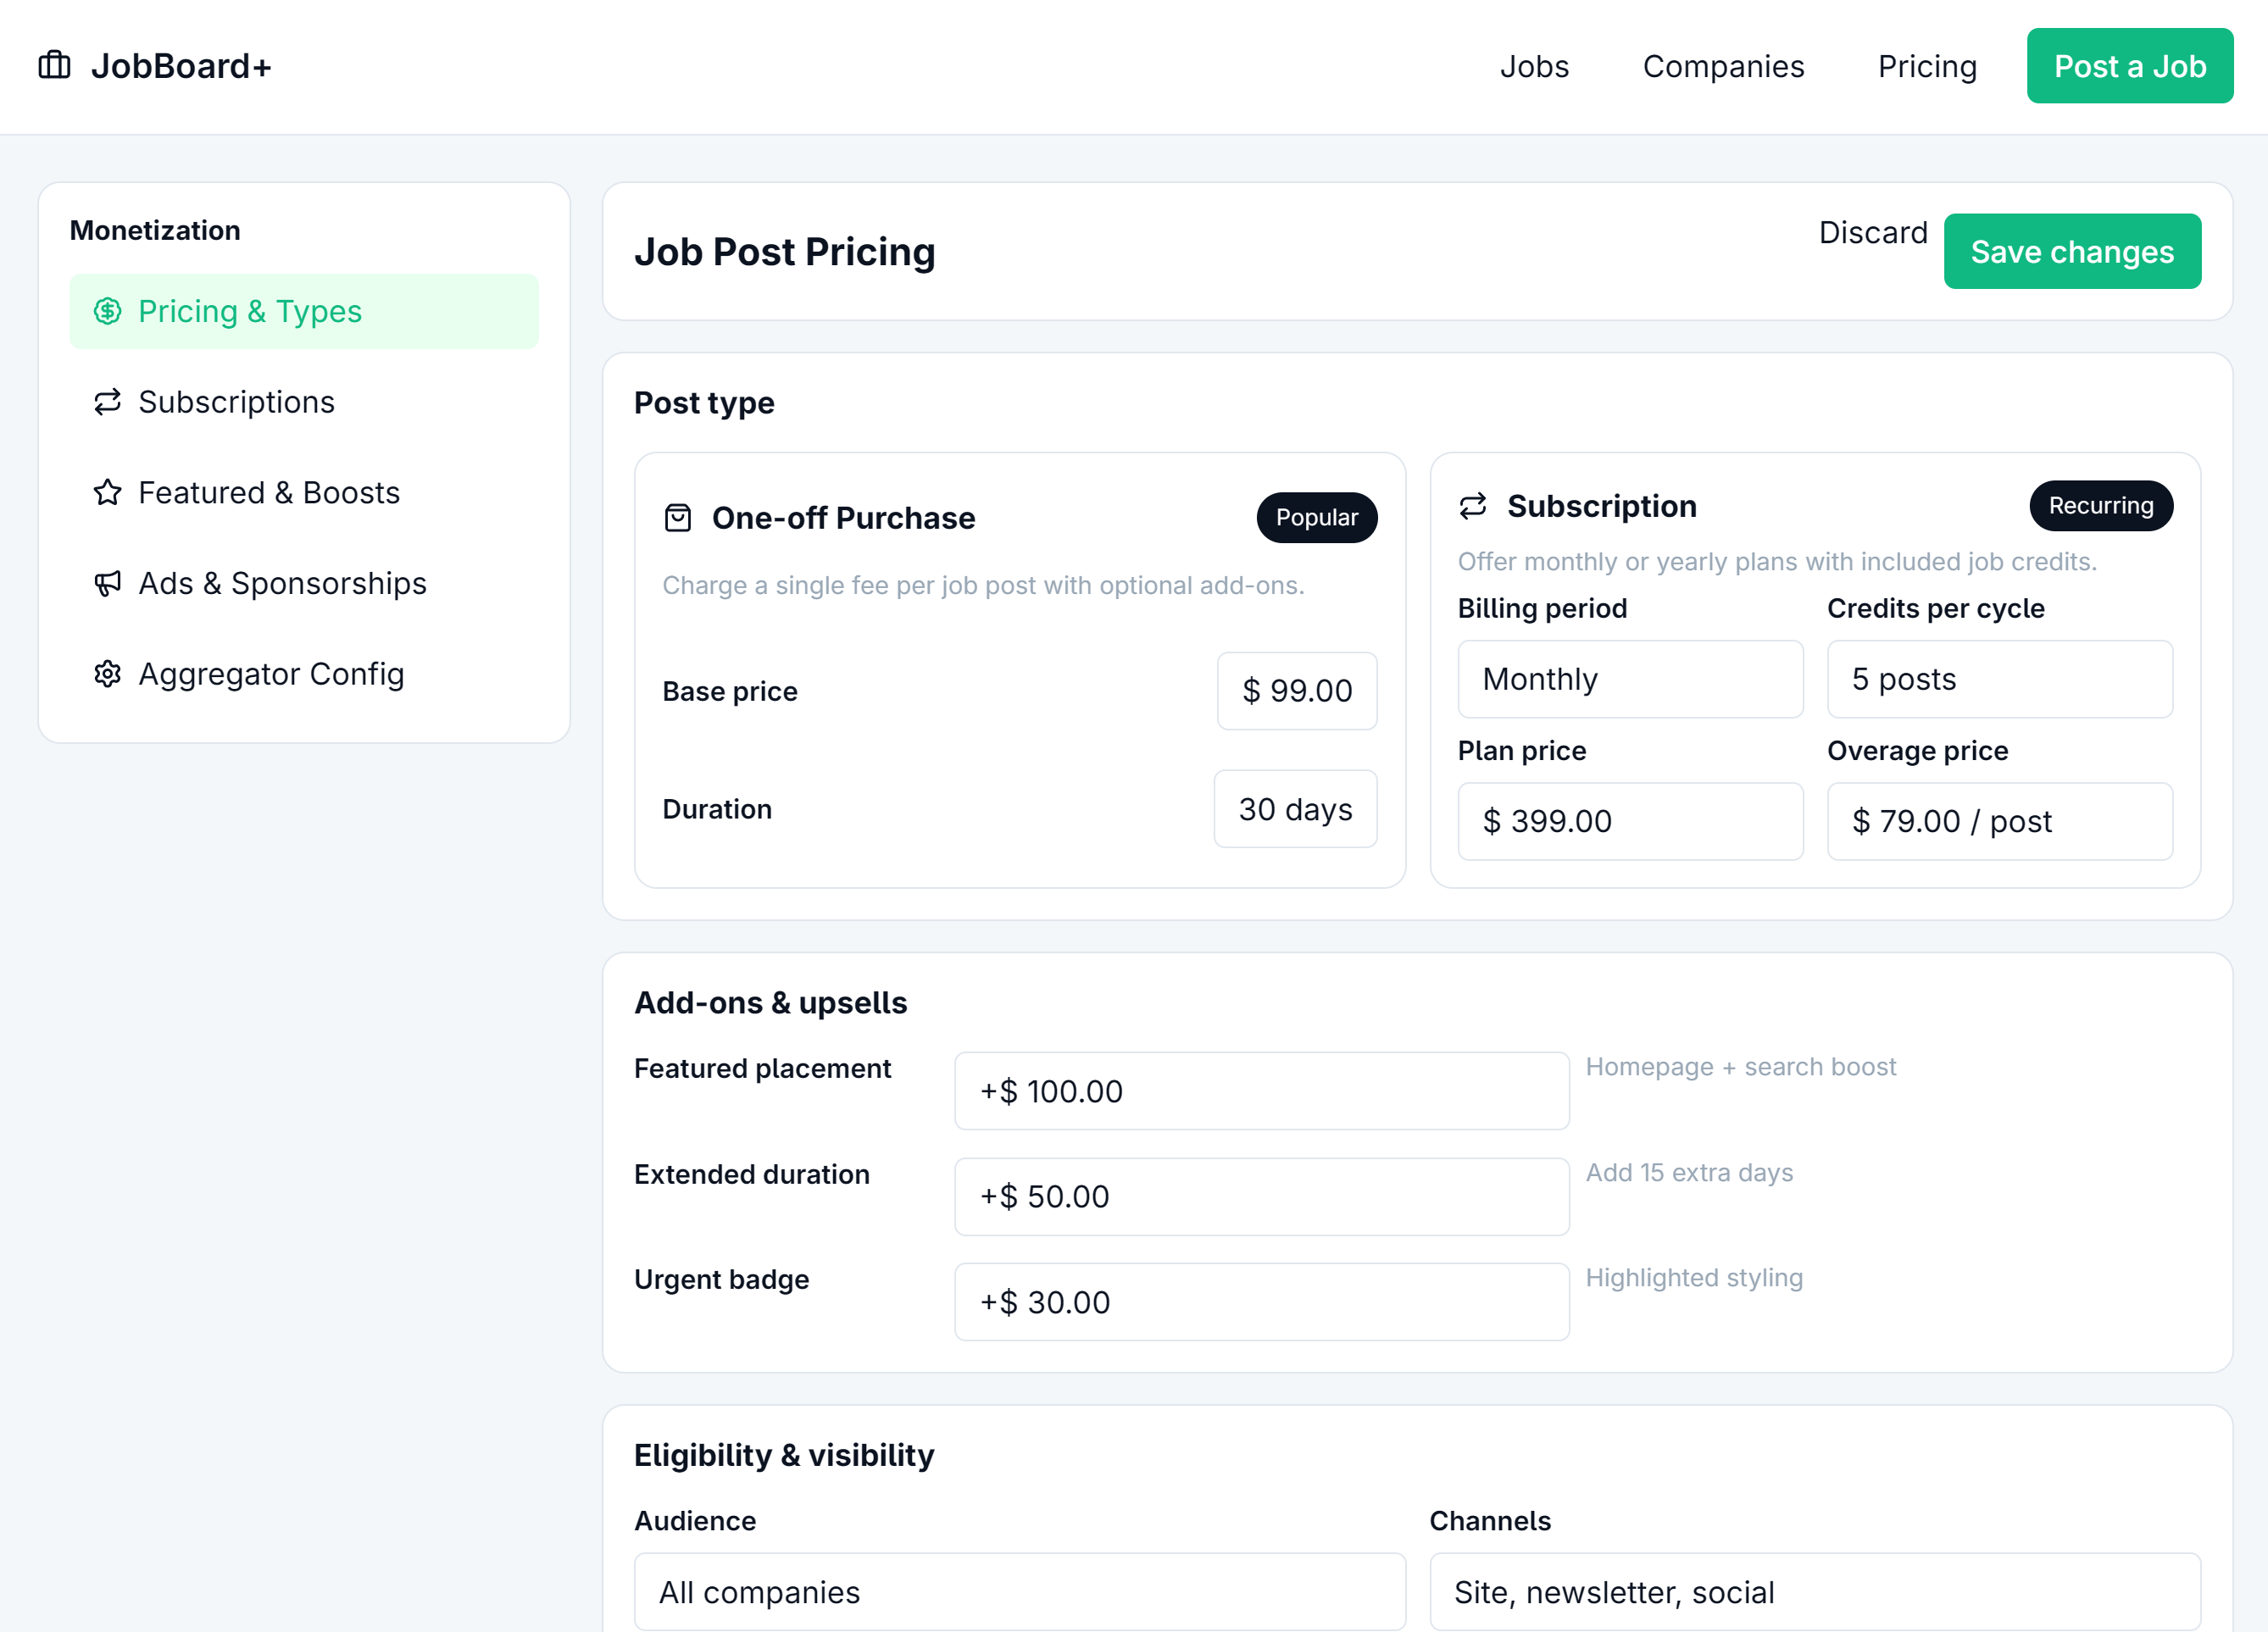
Task: Click the megaphone icon for Ads & Sponsorships
Action: [108, 583]
